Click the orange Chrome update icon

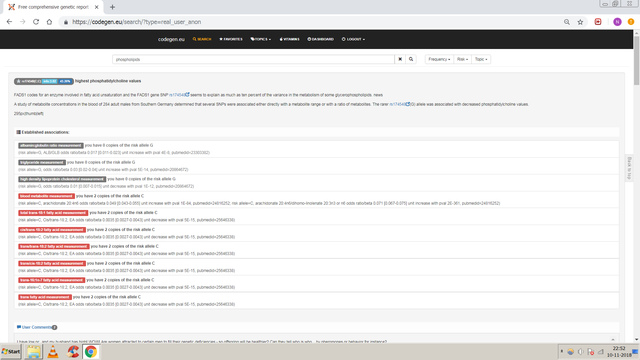631,22
